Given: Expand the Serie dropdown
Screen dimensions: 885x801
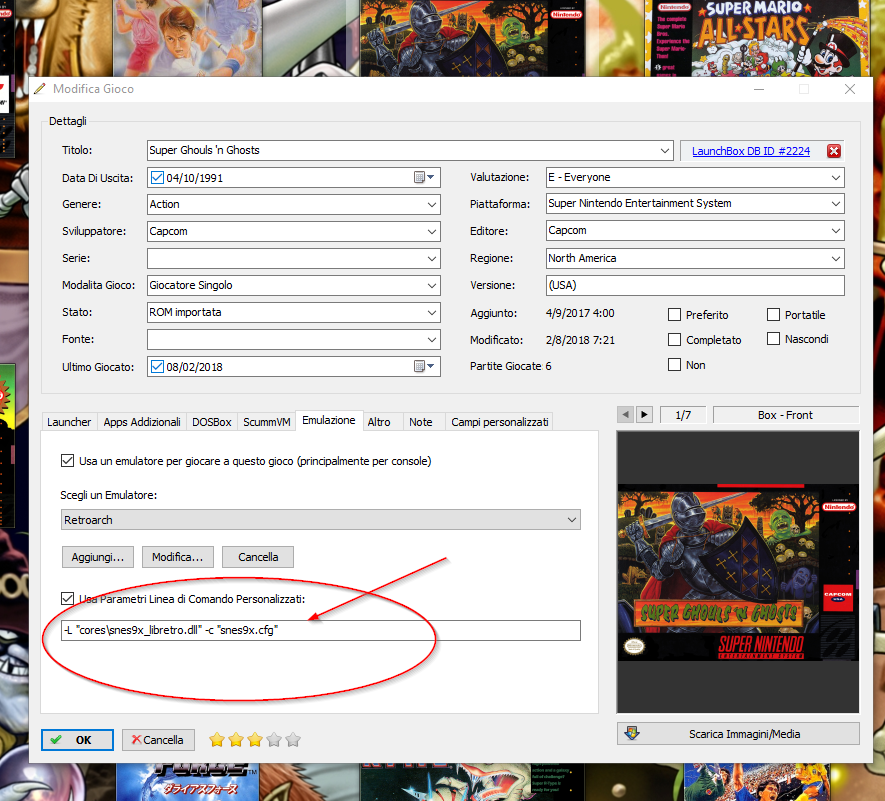Looking at the screenshot, I should point(432,259).
